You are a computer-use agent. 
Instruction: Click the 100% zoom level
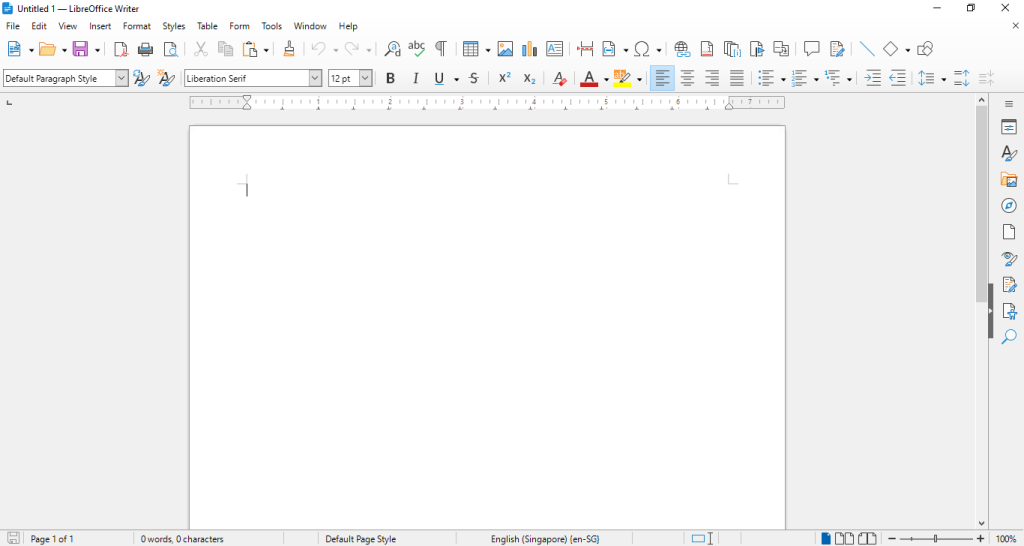click(1006, 539)
